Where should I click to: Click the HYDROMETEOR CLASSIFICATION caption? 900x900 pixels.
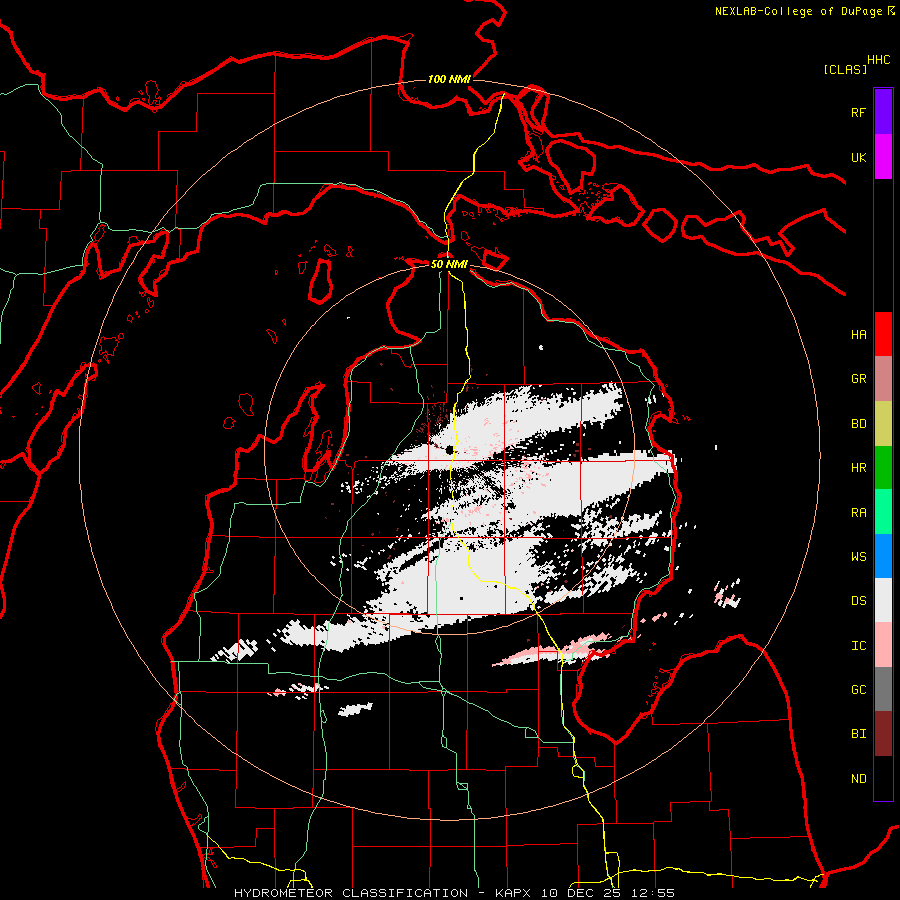point(351,893)
